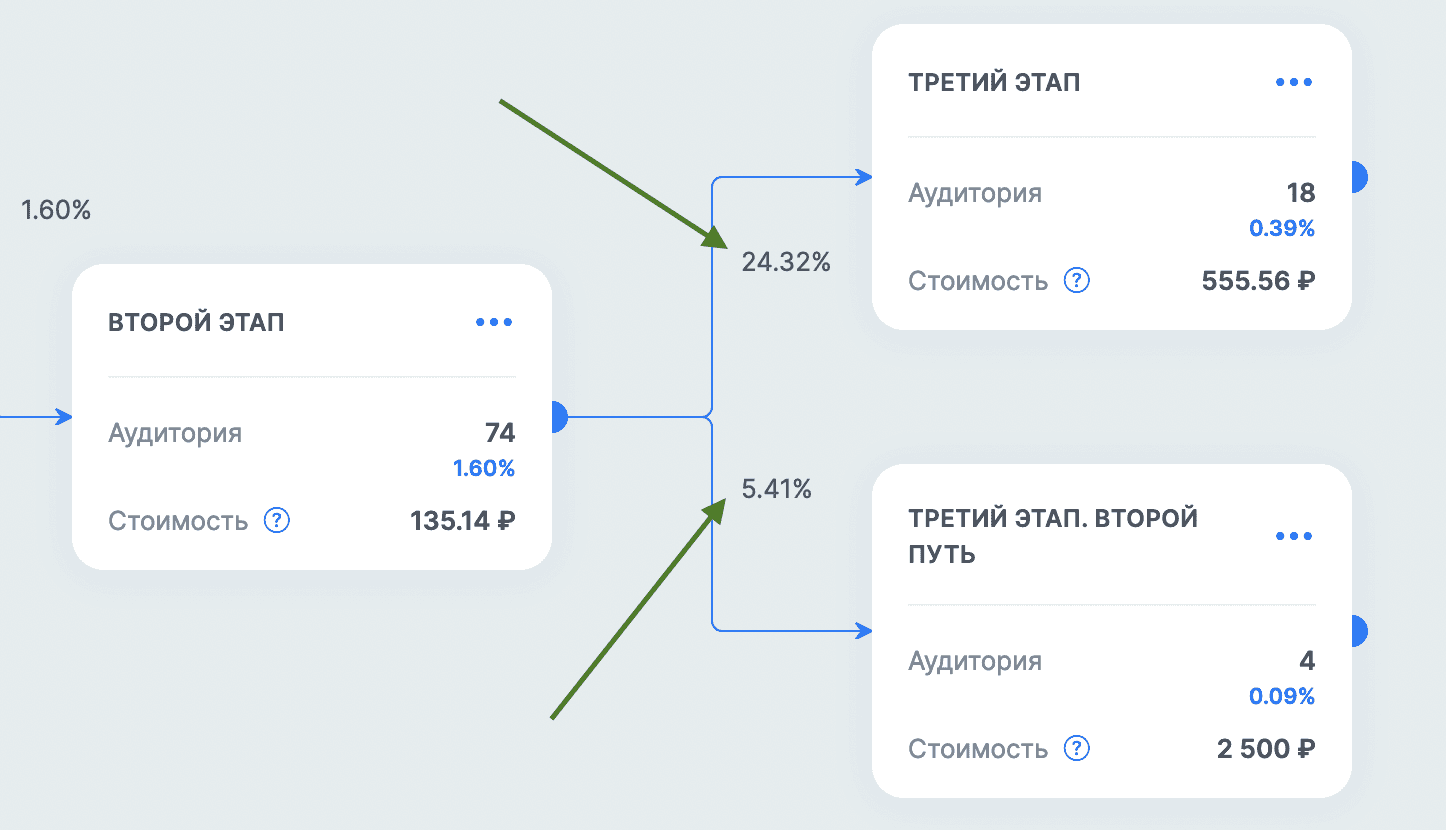Click cost help icon in Третий этап. Второй путь
Screen dimensions: 1446x830
coord(1076,749)
